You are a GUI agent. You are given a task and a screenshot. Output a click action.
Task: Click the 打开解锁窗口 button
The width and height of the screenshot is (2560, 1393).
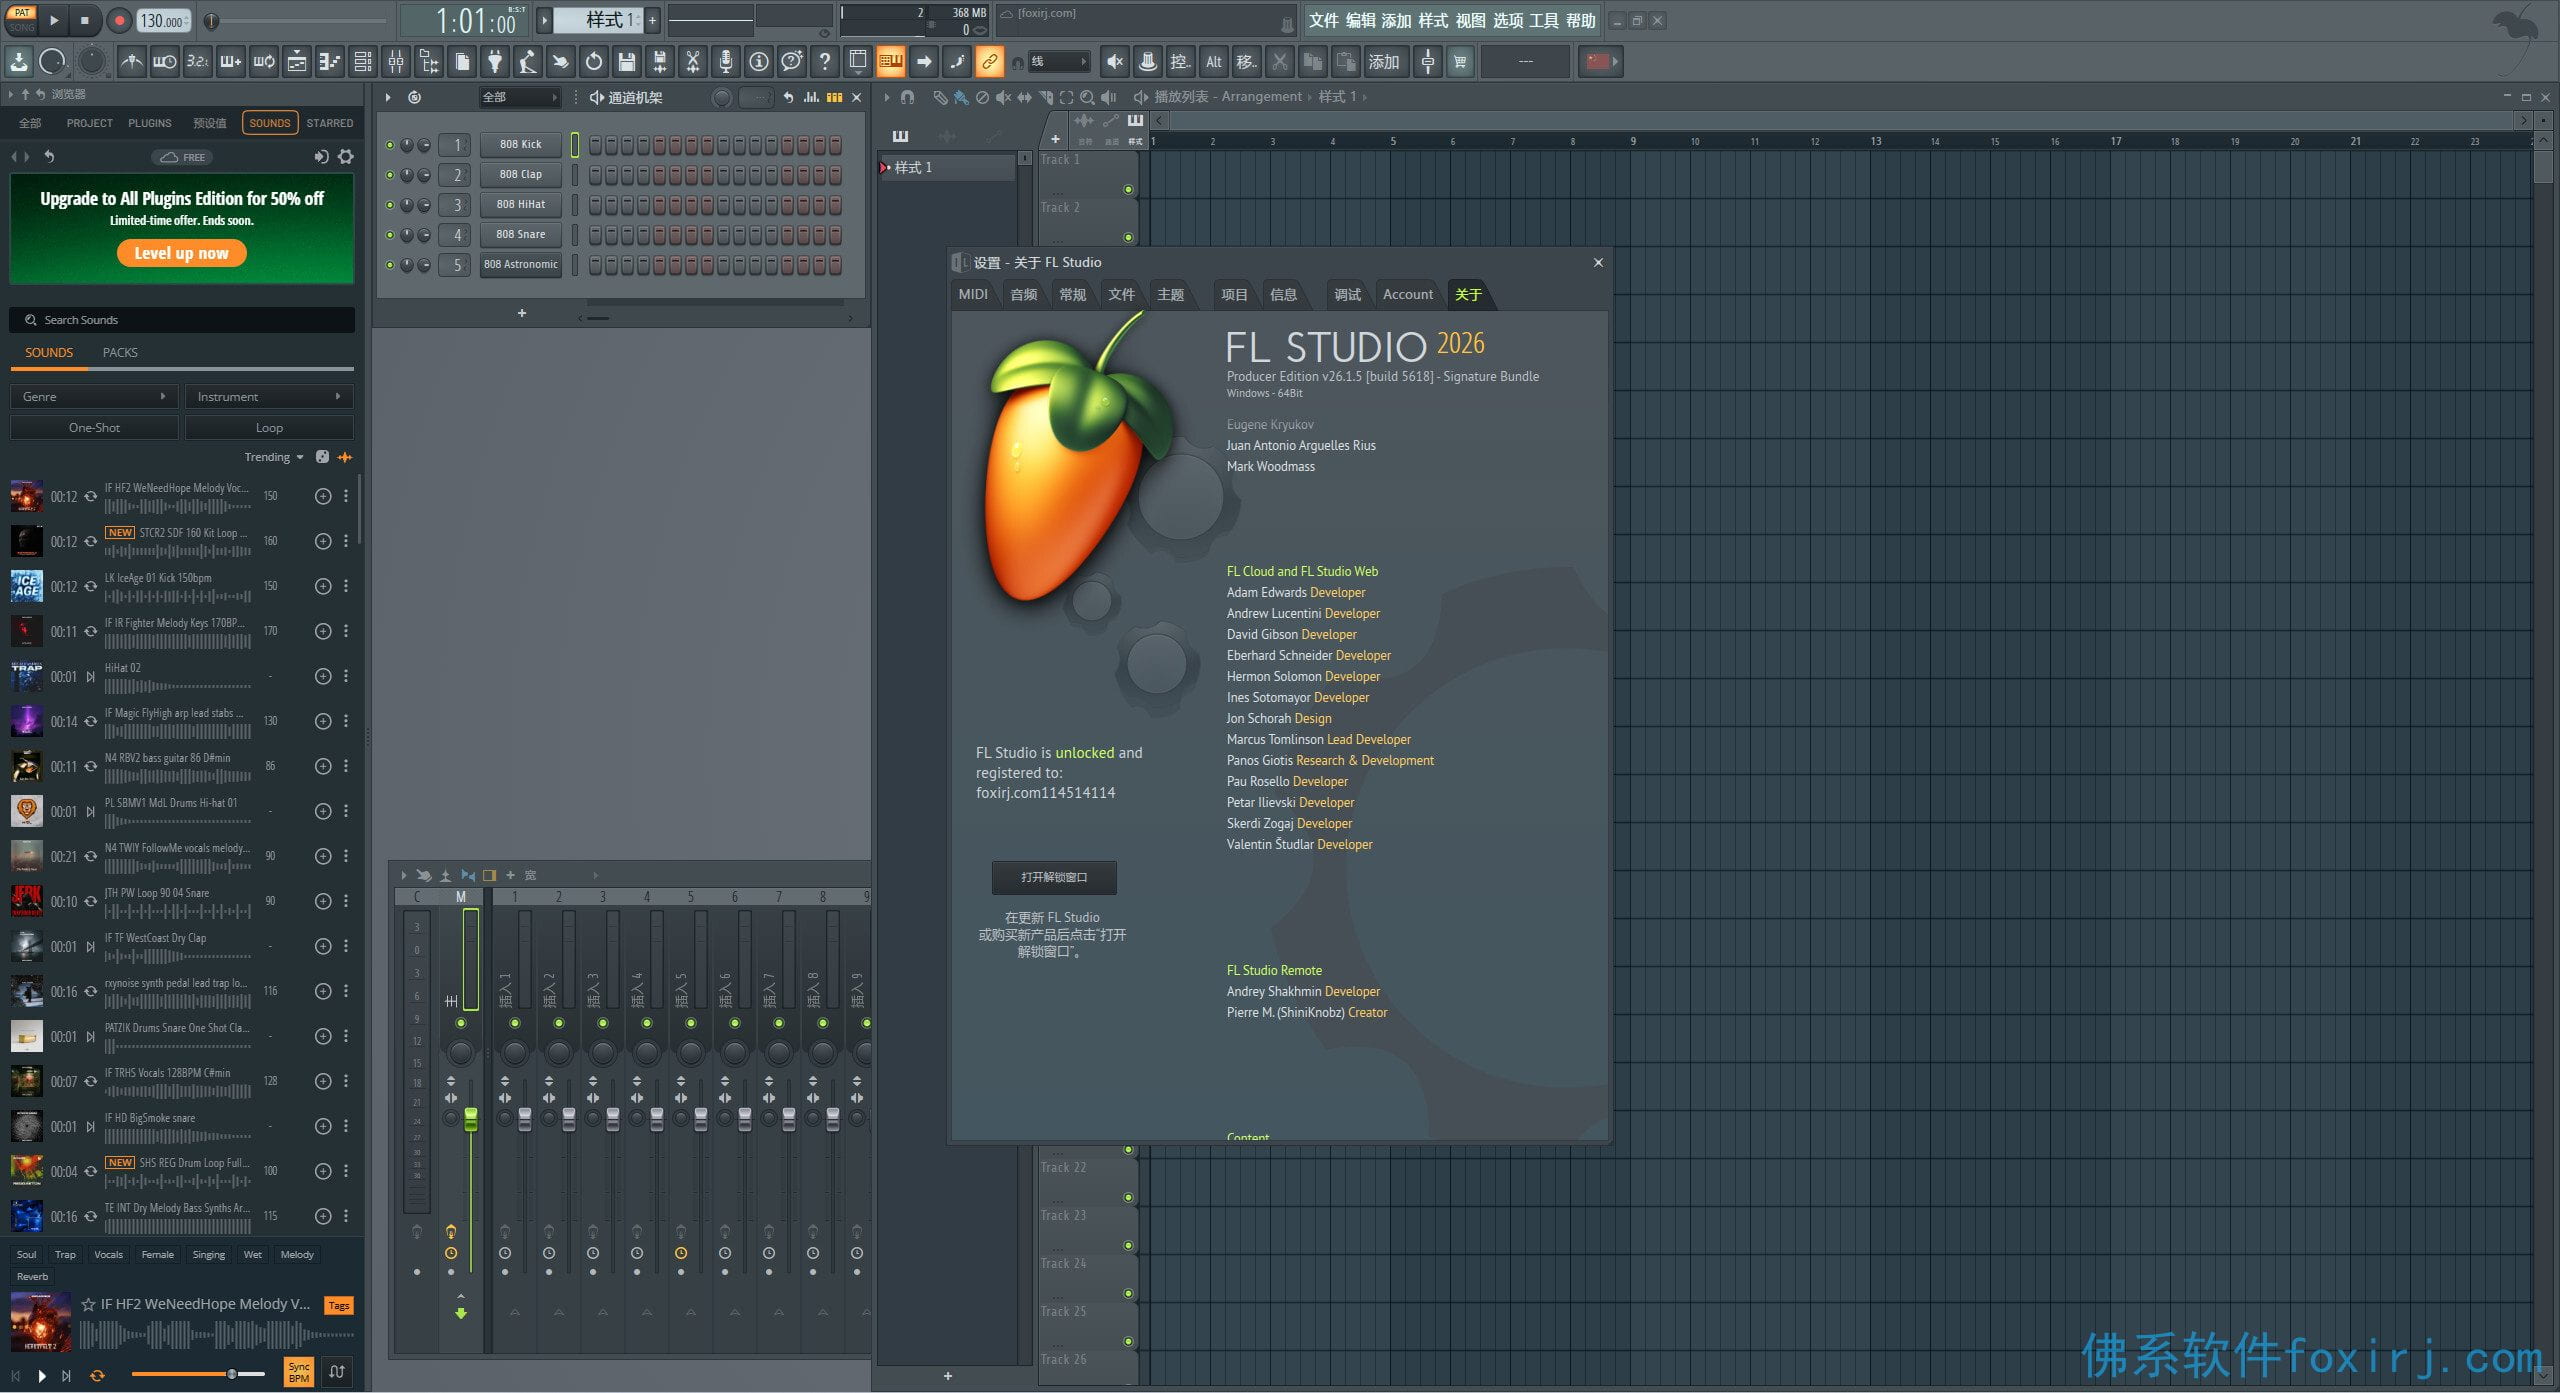pos(1054,877)
